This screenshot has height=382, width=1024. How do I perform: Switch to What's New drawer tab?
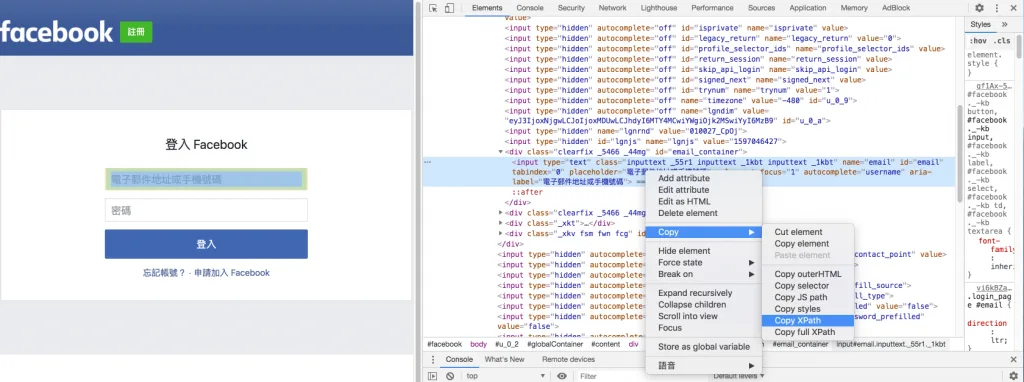pos(504,359)
